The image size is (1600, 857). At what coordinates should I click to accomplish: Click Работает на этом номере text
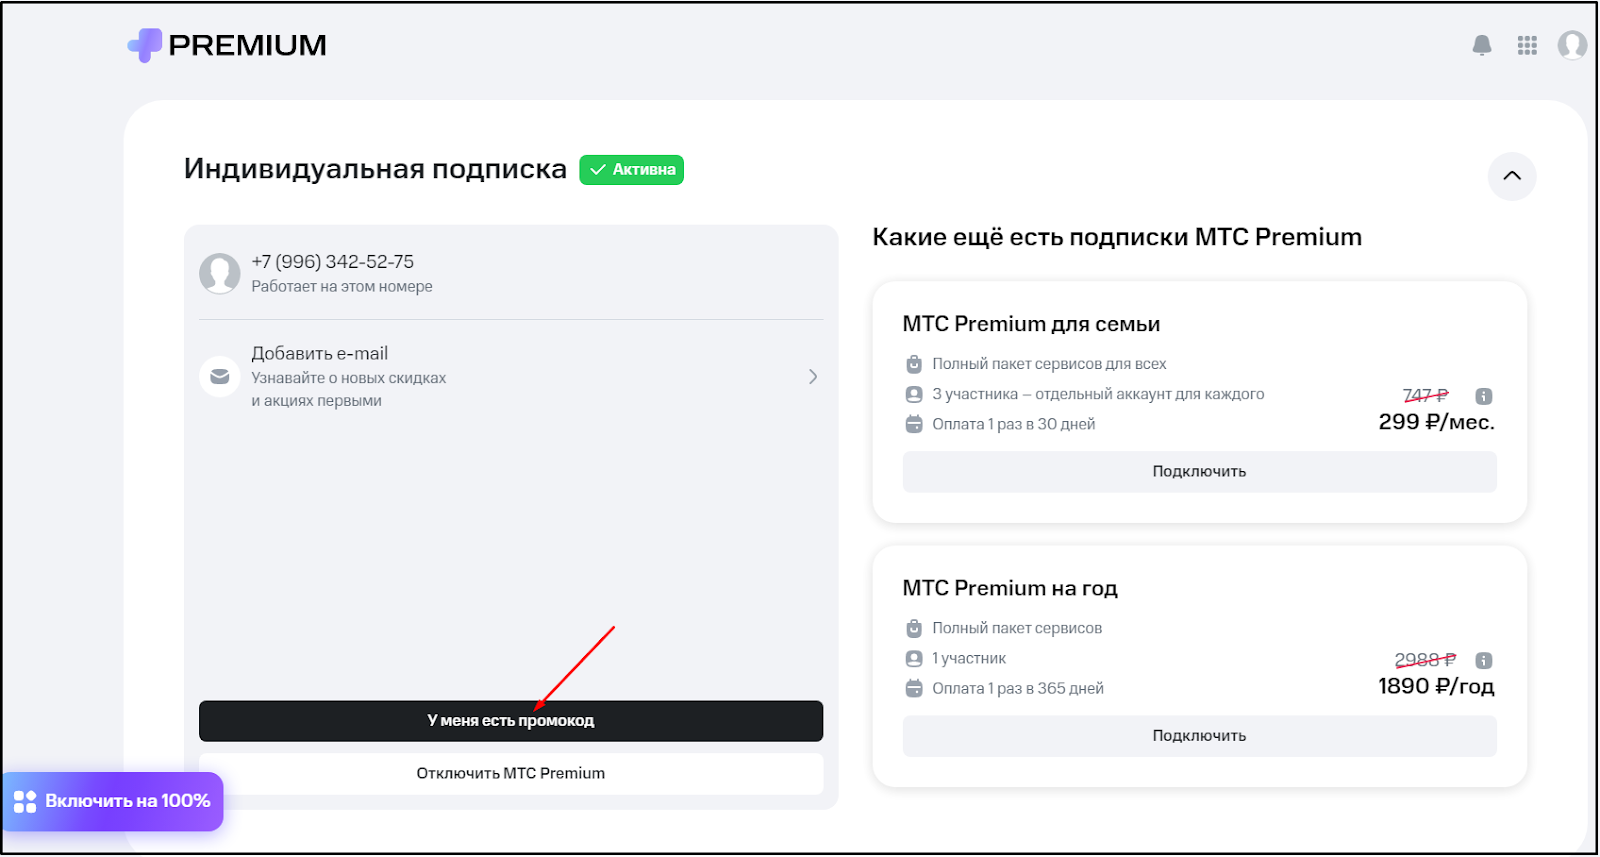point(342,286)
